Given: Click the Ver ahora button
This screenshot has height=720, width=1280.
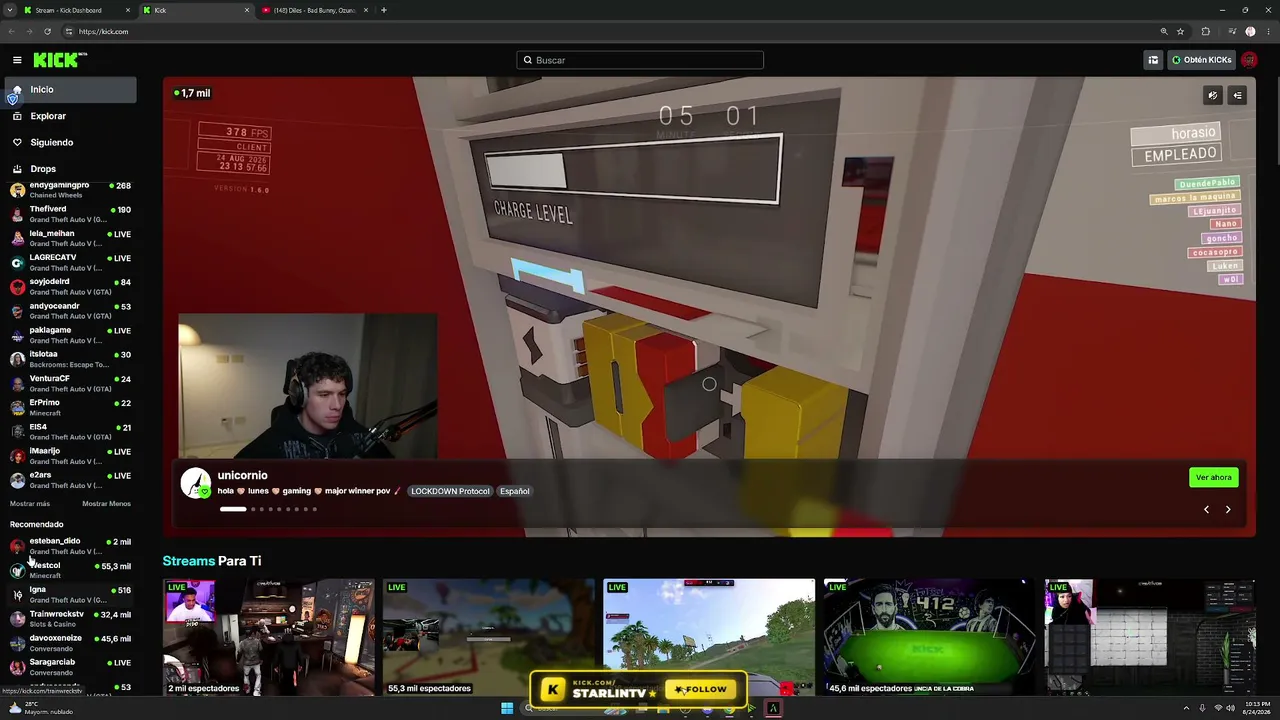Looking at the screenshot, I should click(1214, 477).
